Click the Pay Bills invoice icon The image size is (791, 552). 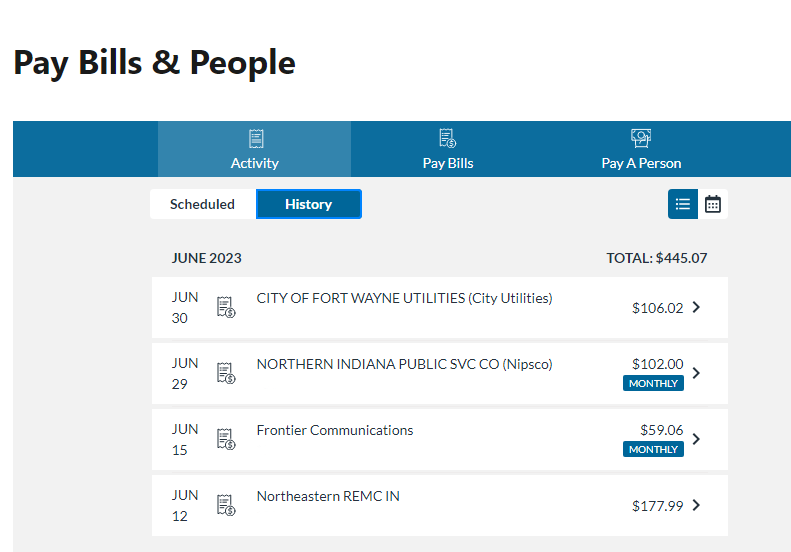[448, 139]
